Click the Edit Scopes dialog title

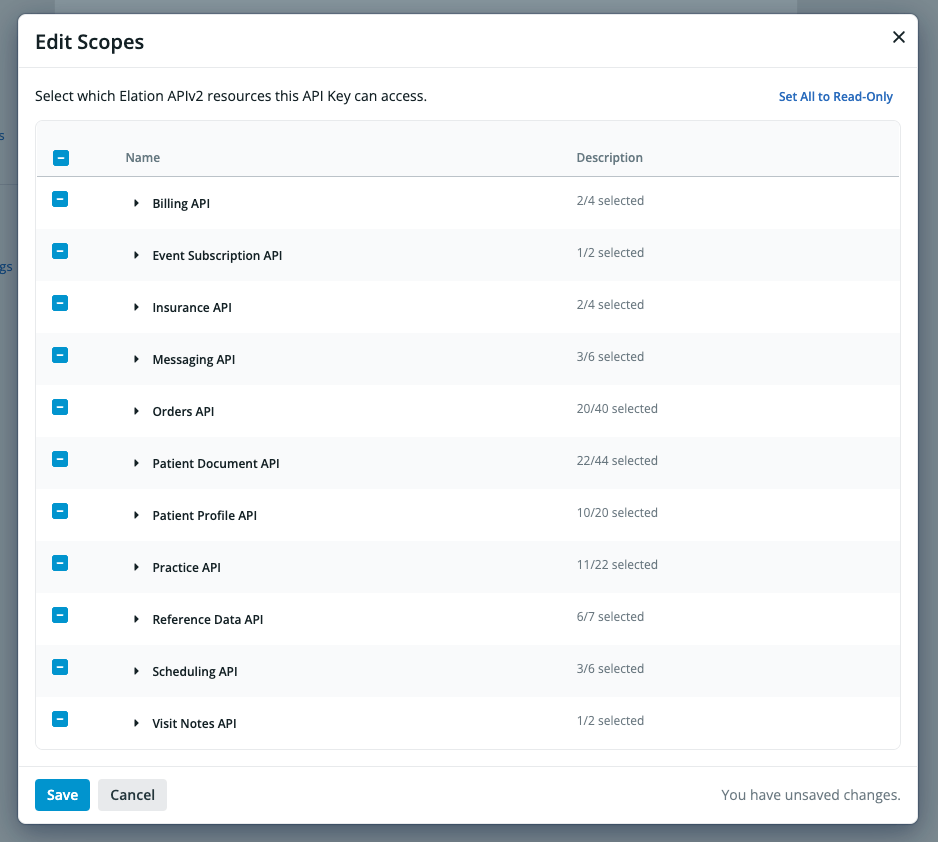[x=90, y=42]
